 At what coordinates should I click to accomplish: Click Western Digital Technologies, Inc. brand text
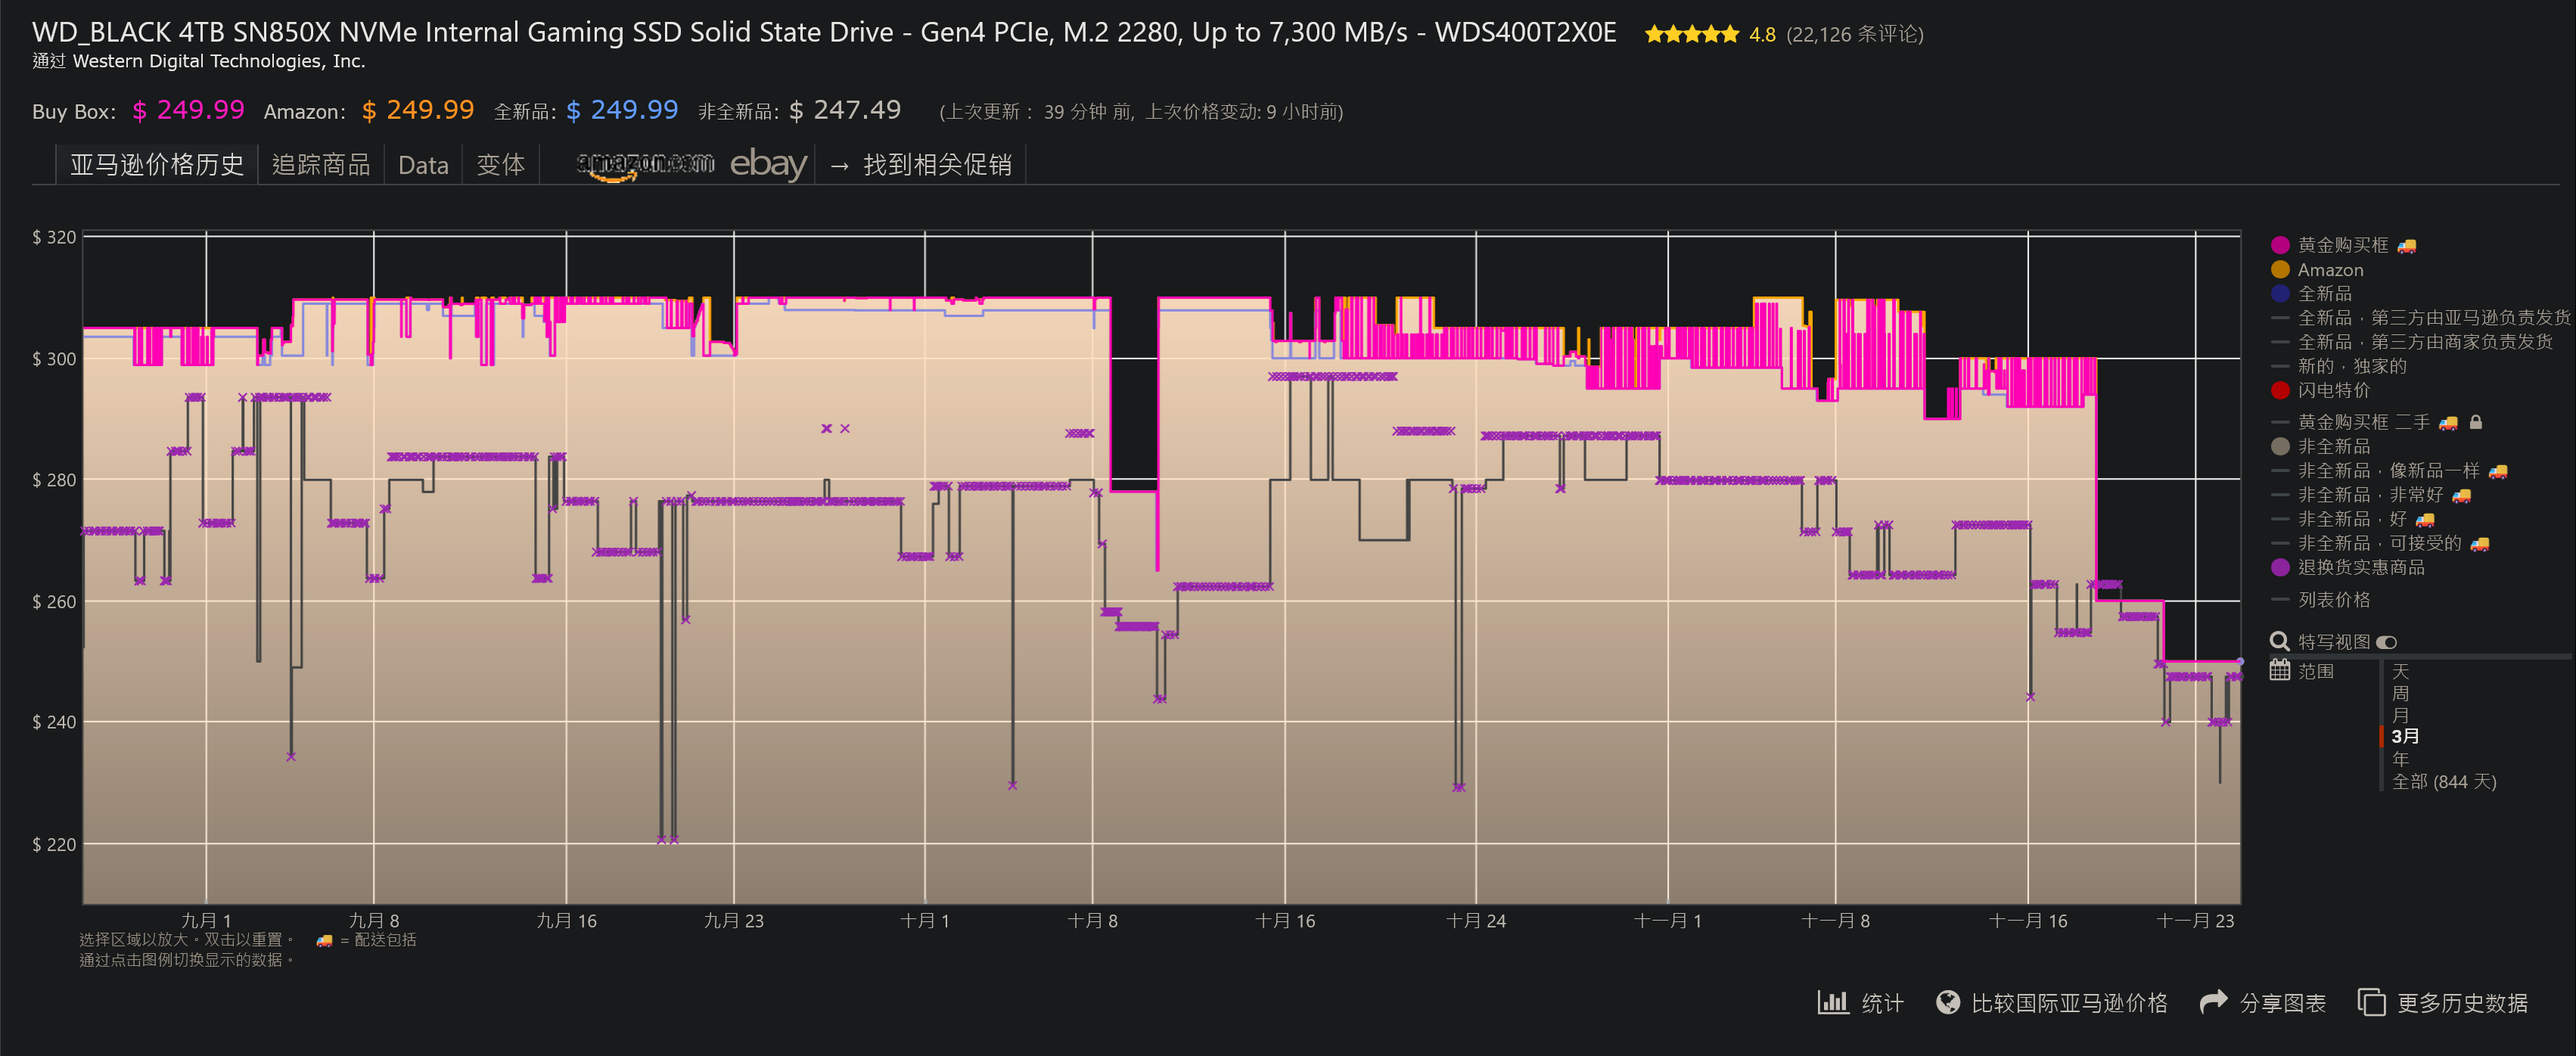pos(219,61)
